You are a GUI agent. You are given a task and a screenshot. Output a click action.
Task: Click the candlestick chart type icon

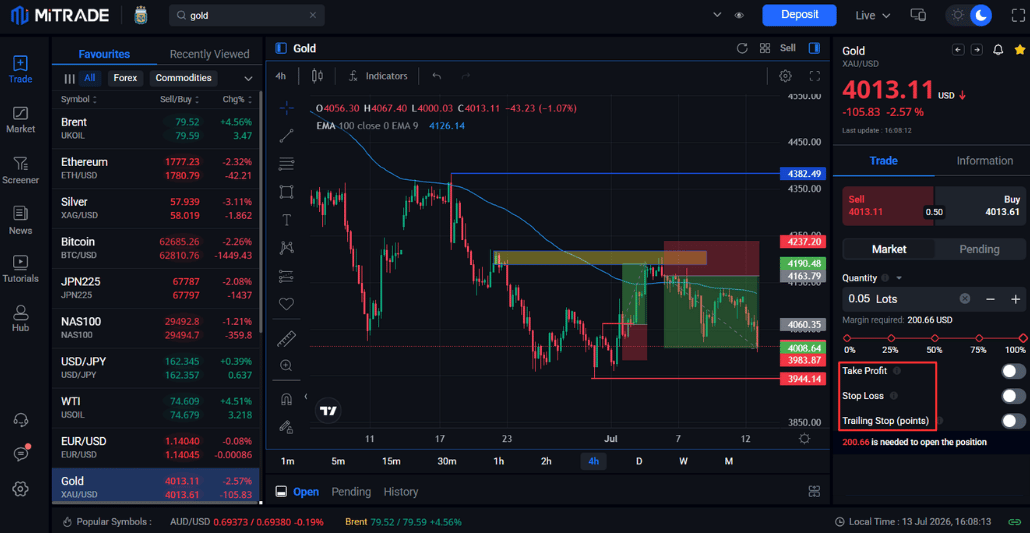point(317,76)
